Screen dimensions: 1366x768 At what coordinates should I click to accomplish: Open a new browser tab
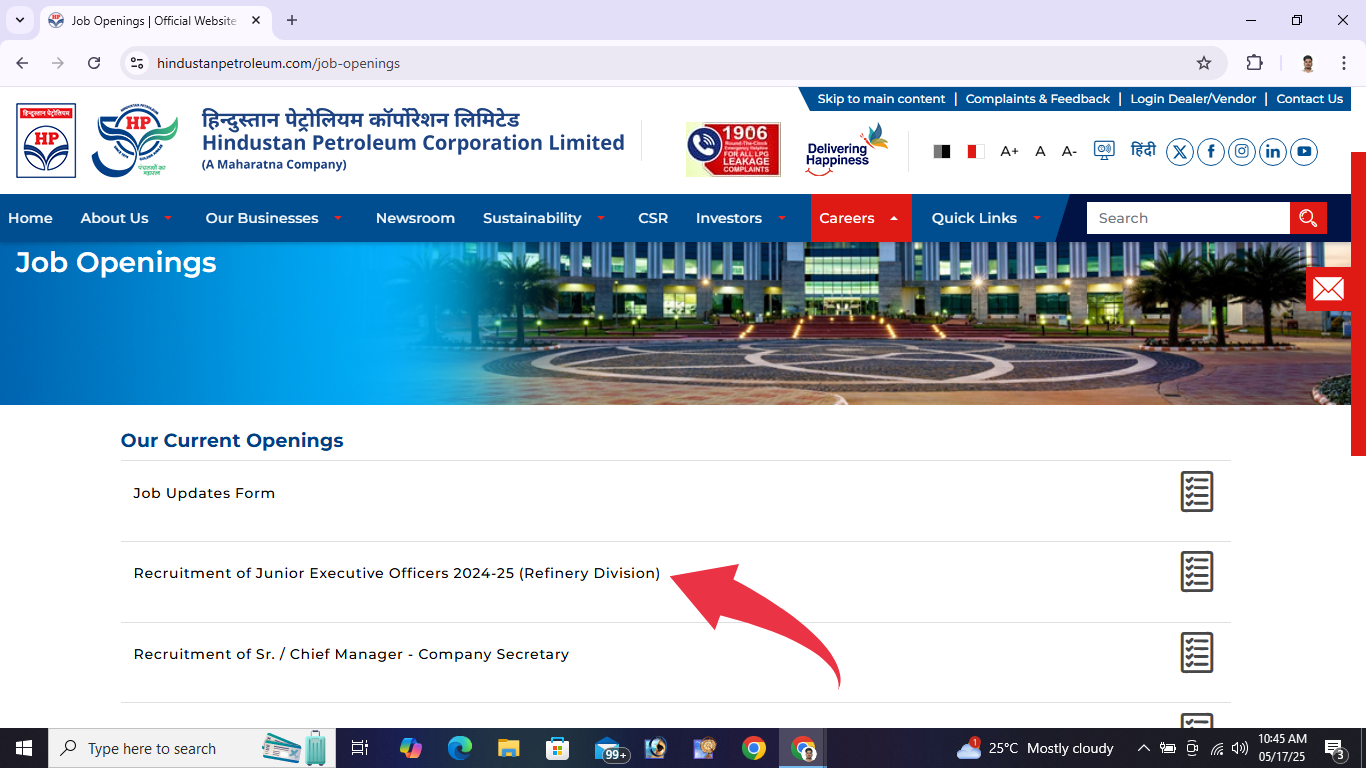(x=292, y=20)
